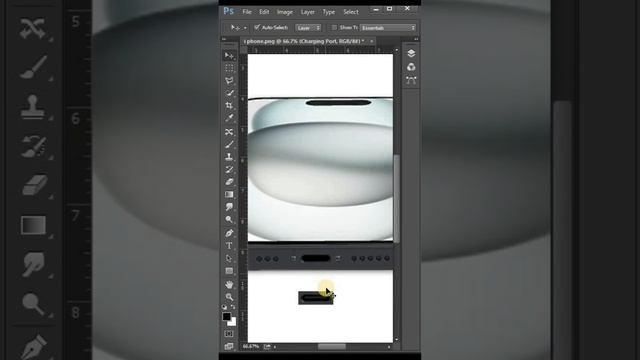Select the Content-Aware Move tool
Image resolution: width=640 pixels, height=360 pixels.
pyautogui.click(x=229, y=132)
